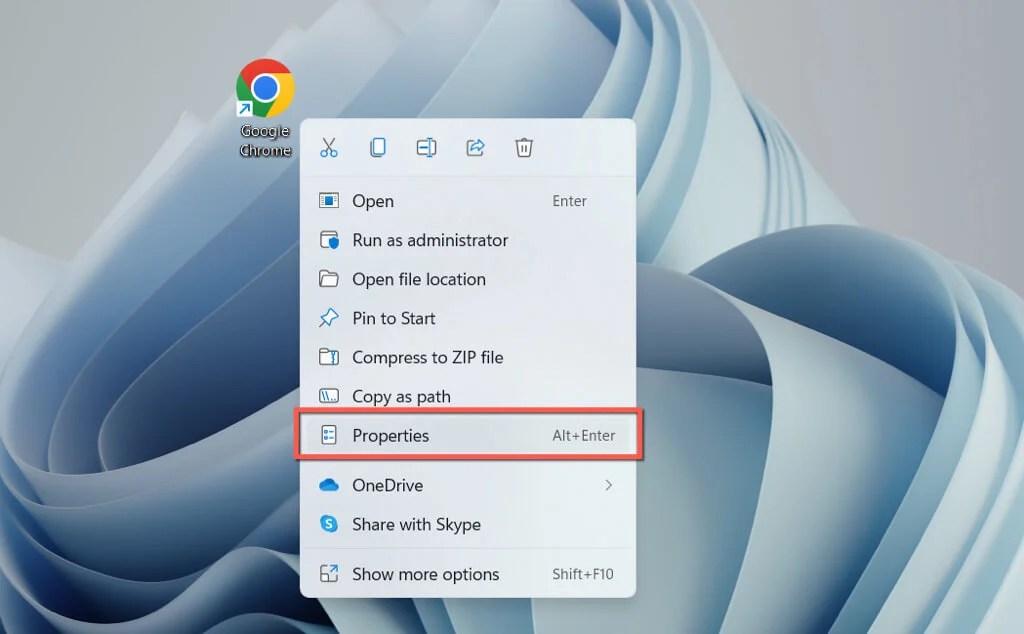Click the Copy icon in context menu
The image size is (1024, 634).
point(377,148)
